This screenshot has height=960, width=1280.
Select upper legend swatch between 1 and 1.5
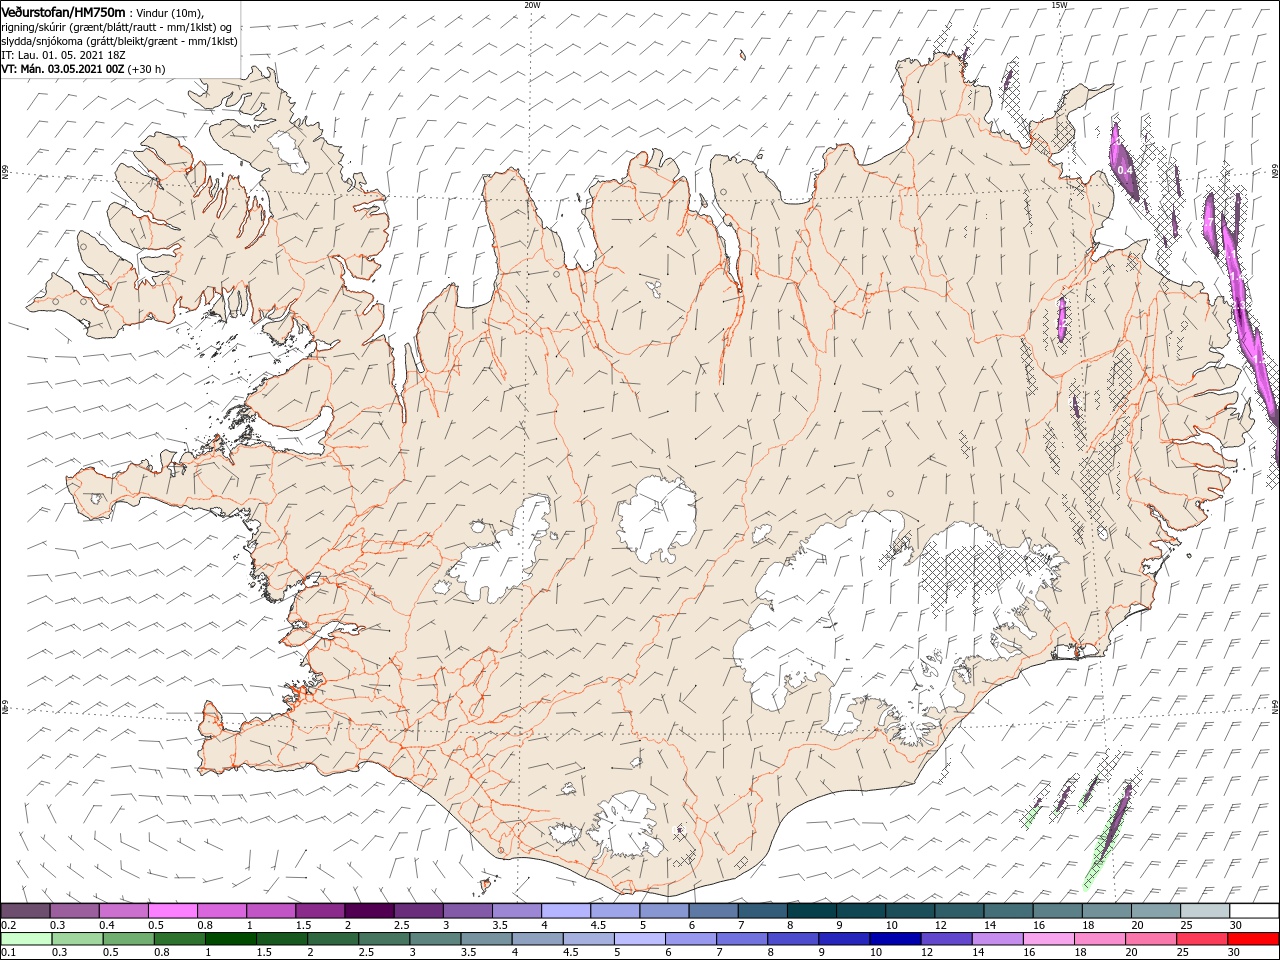click(x=270, y=911)
